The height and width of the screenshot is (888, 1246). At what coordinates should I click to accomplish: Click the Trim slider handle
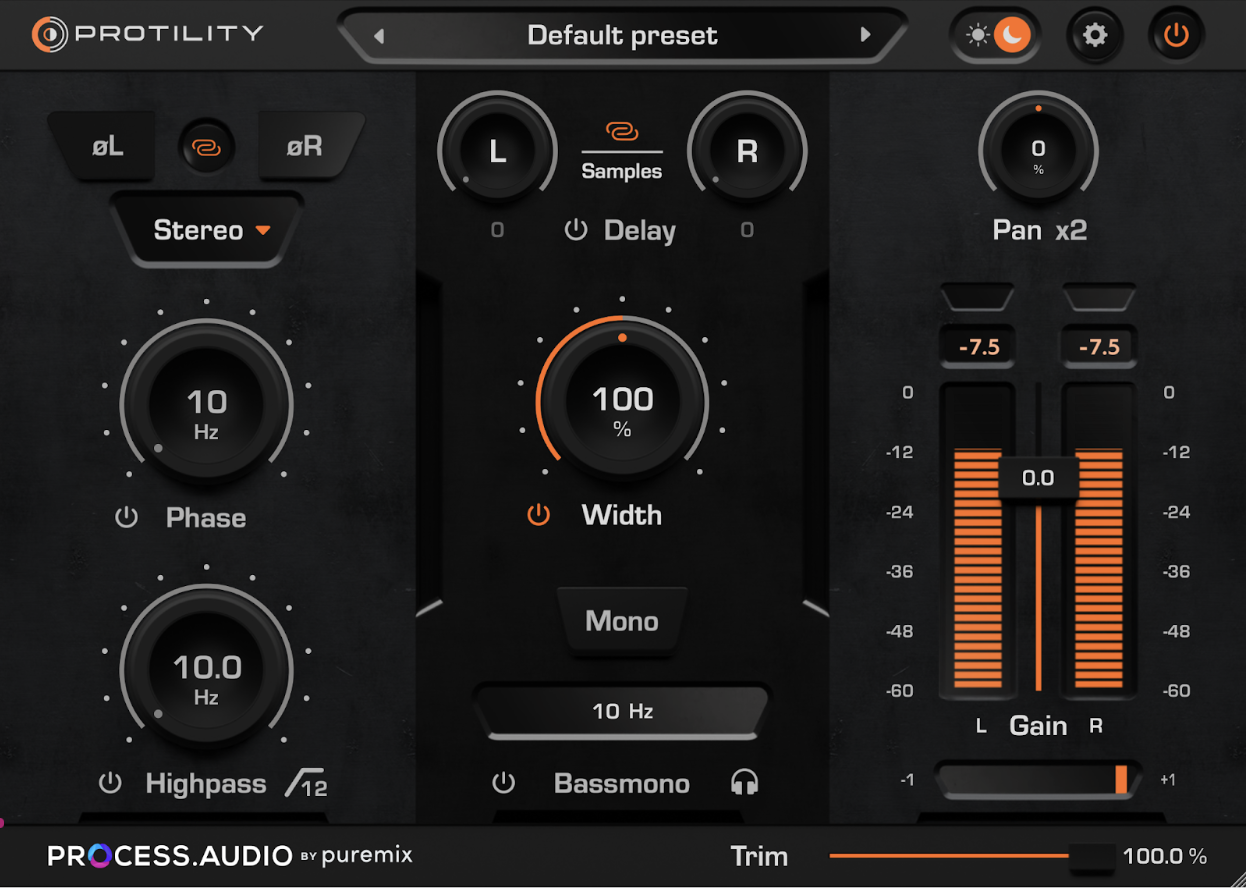pyautogui.click(x=1091, y=857)
